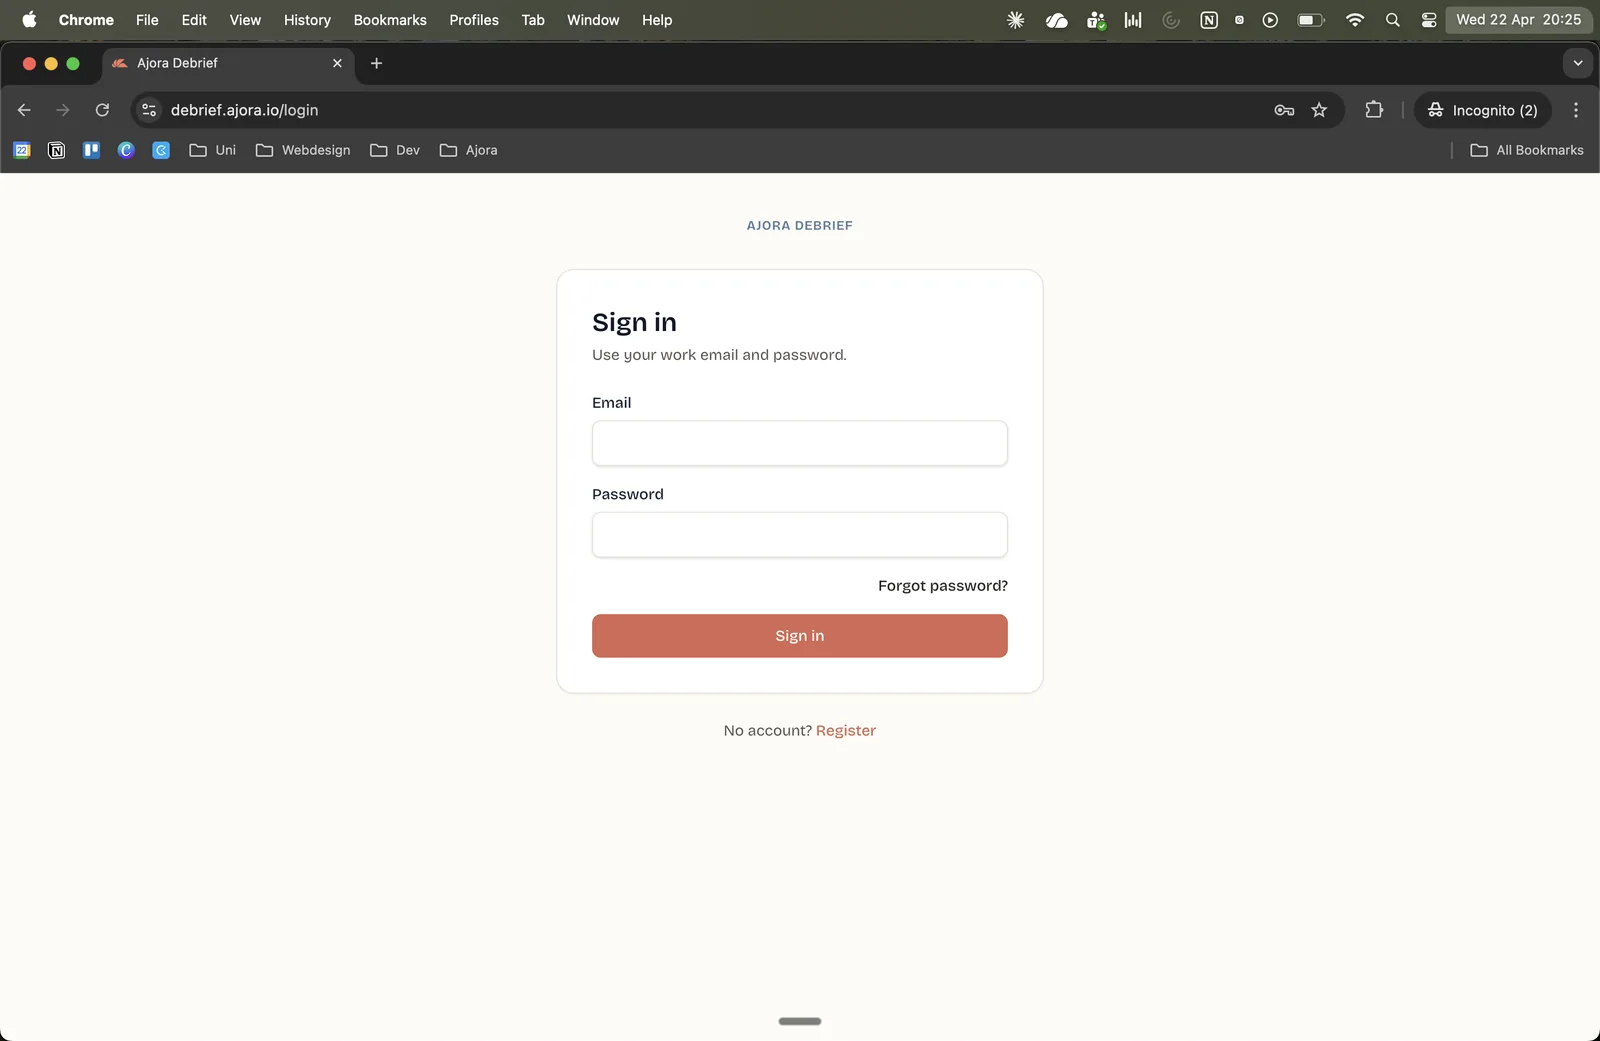Screen dimensions: 1600x1041
Task: Open the Extensions puzzle icon
Action: click(1374, 110)
